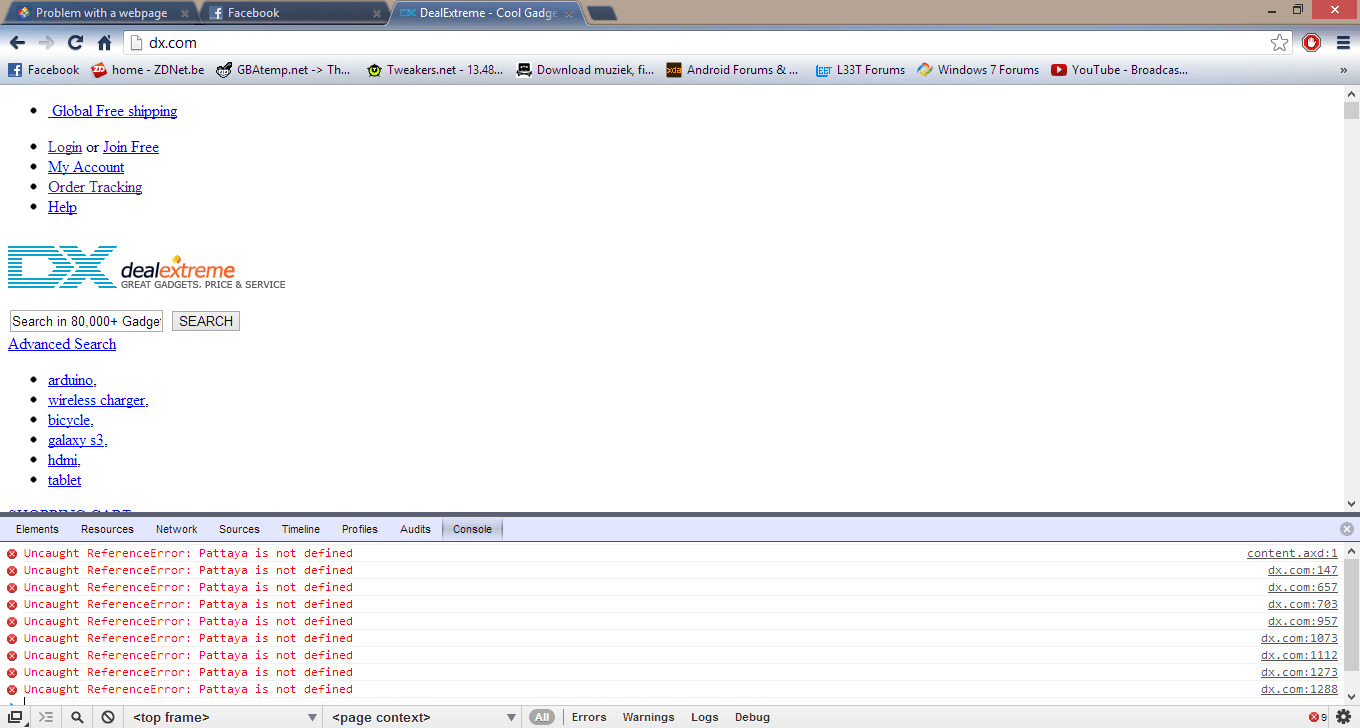Viewport: 1360px width, 728px height.
Task: Click the DealExtreme logo
Action: pyautogui.click(x=147, y=268)
